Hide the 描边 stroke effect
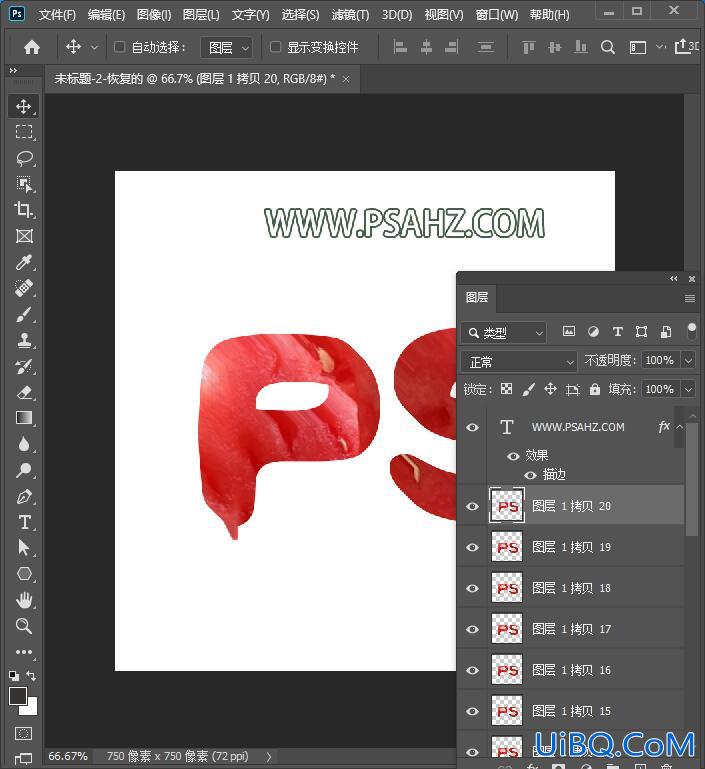Screen dimensions: 705x769 coord(530,475)
